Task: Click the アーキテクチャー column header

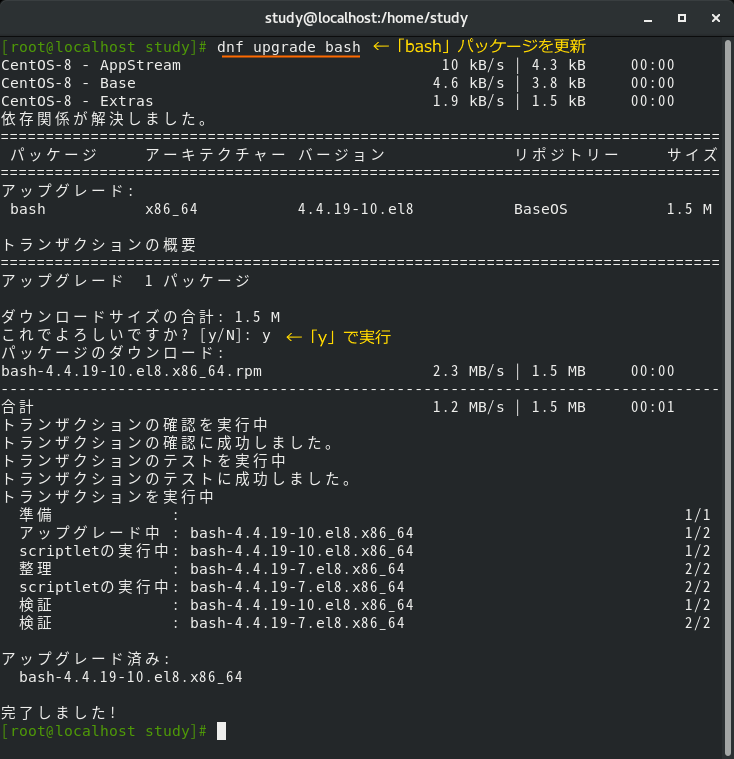Action: 215,155
